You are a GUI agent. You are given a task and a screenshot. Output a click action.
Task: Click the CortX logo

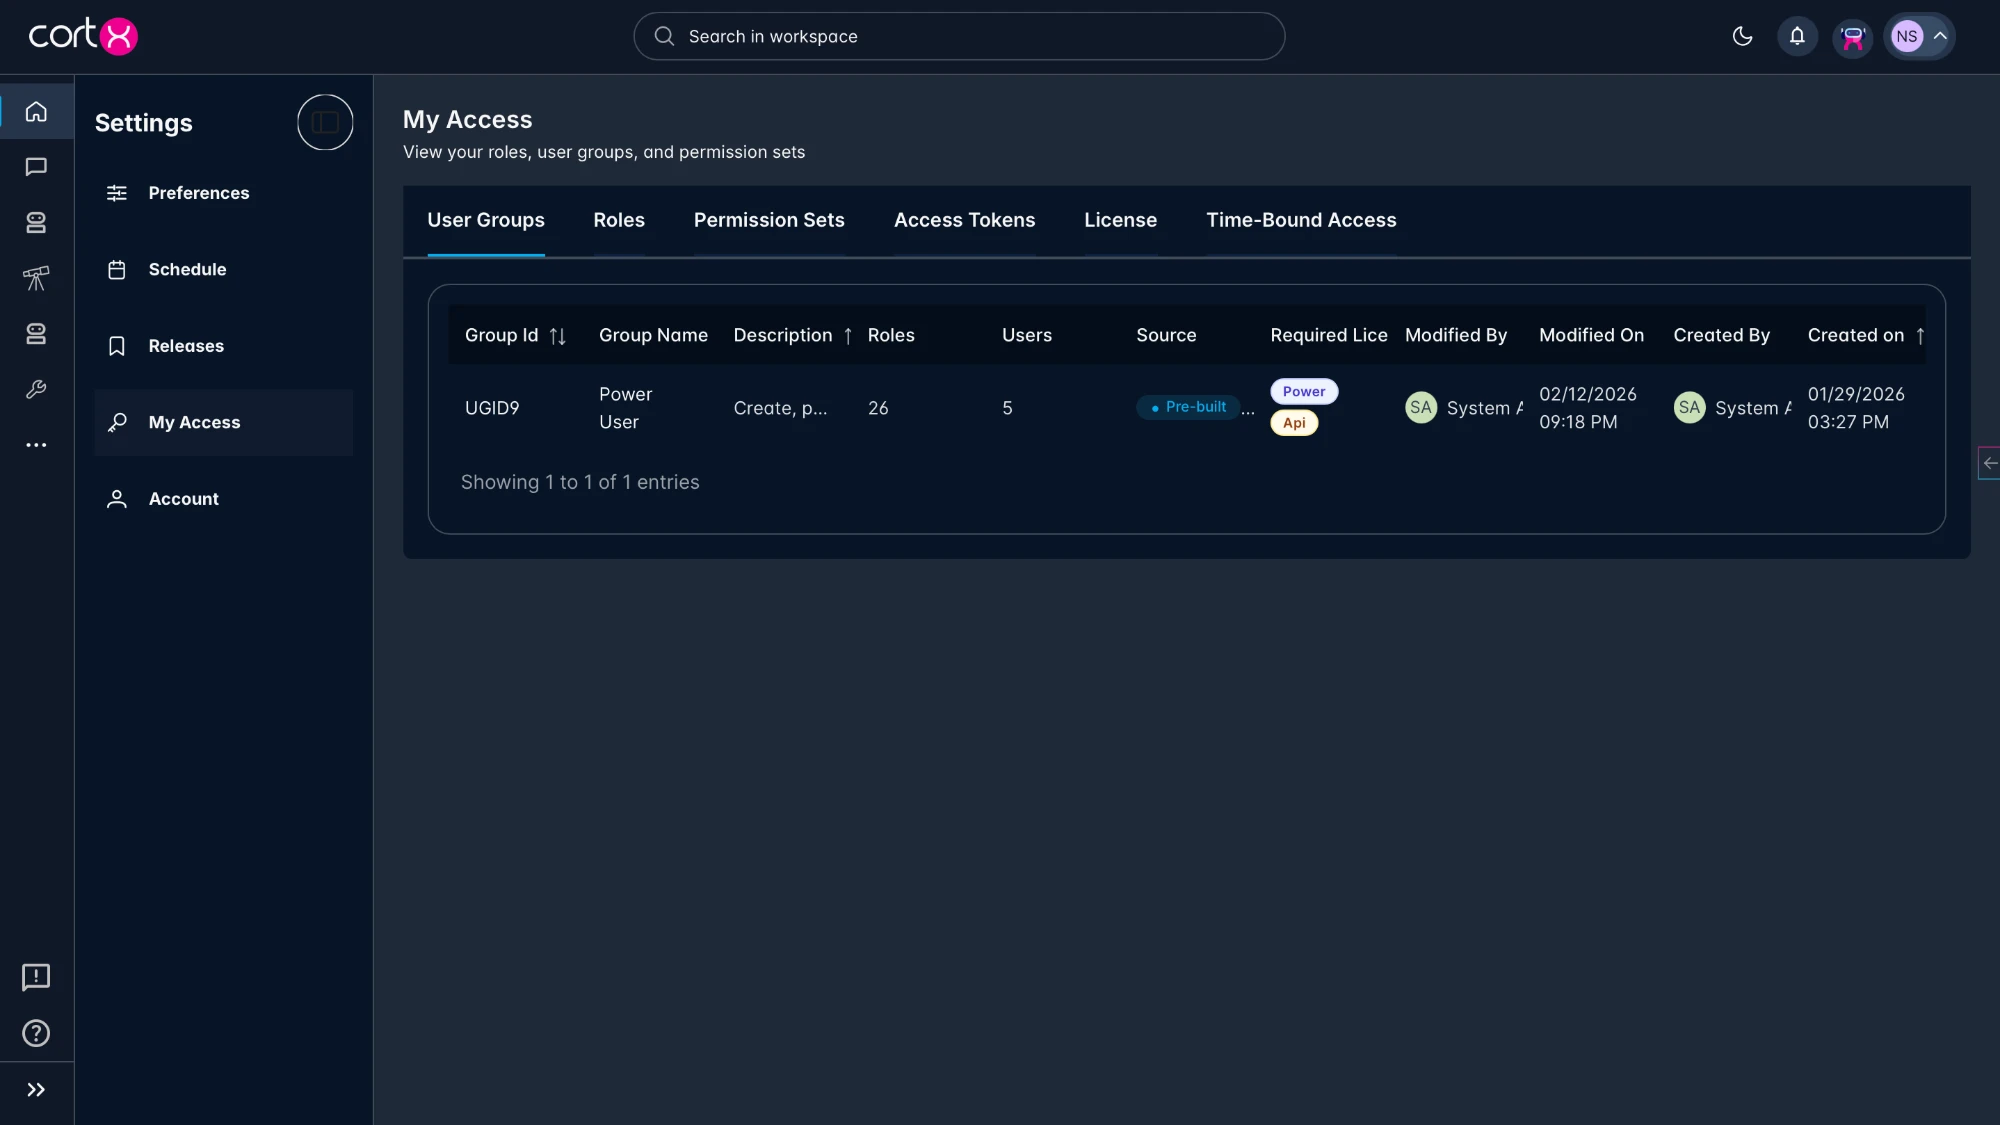click(83, 36)
